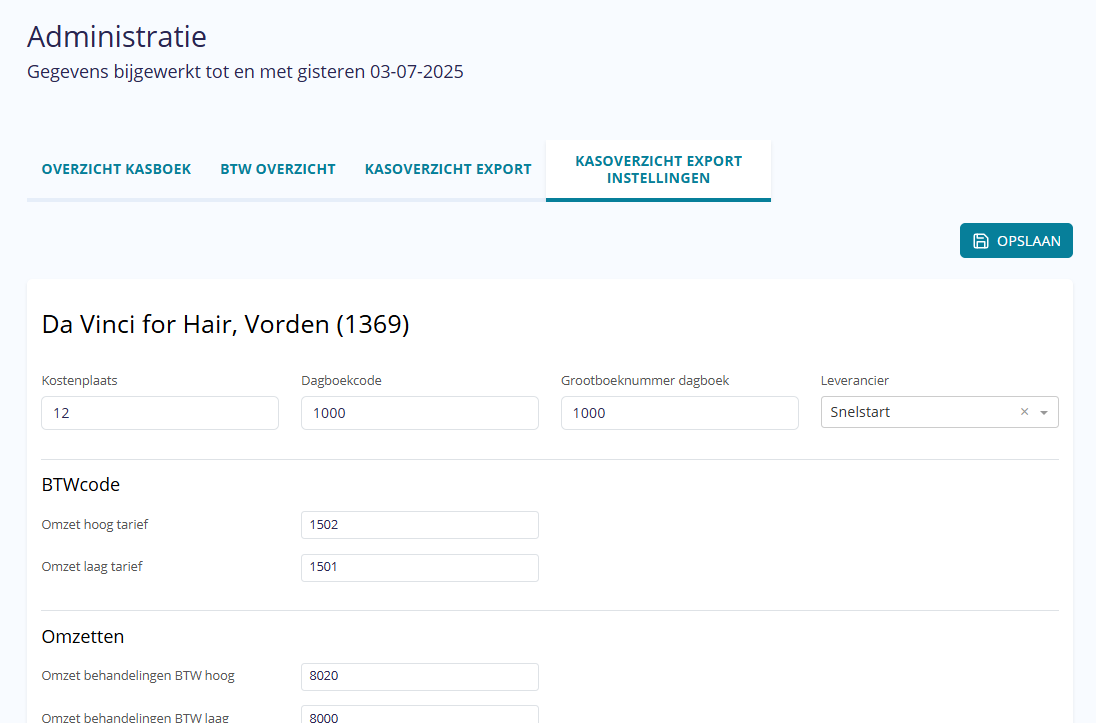Open the BTW Overzicht tab
Image resolution: width=1096 pixels, height=723 pixels.
pos(278,169)
